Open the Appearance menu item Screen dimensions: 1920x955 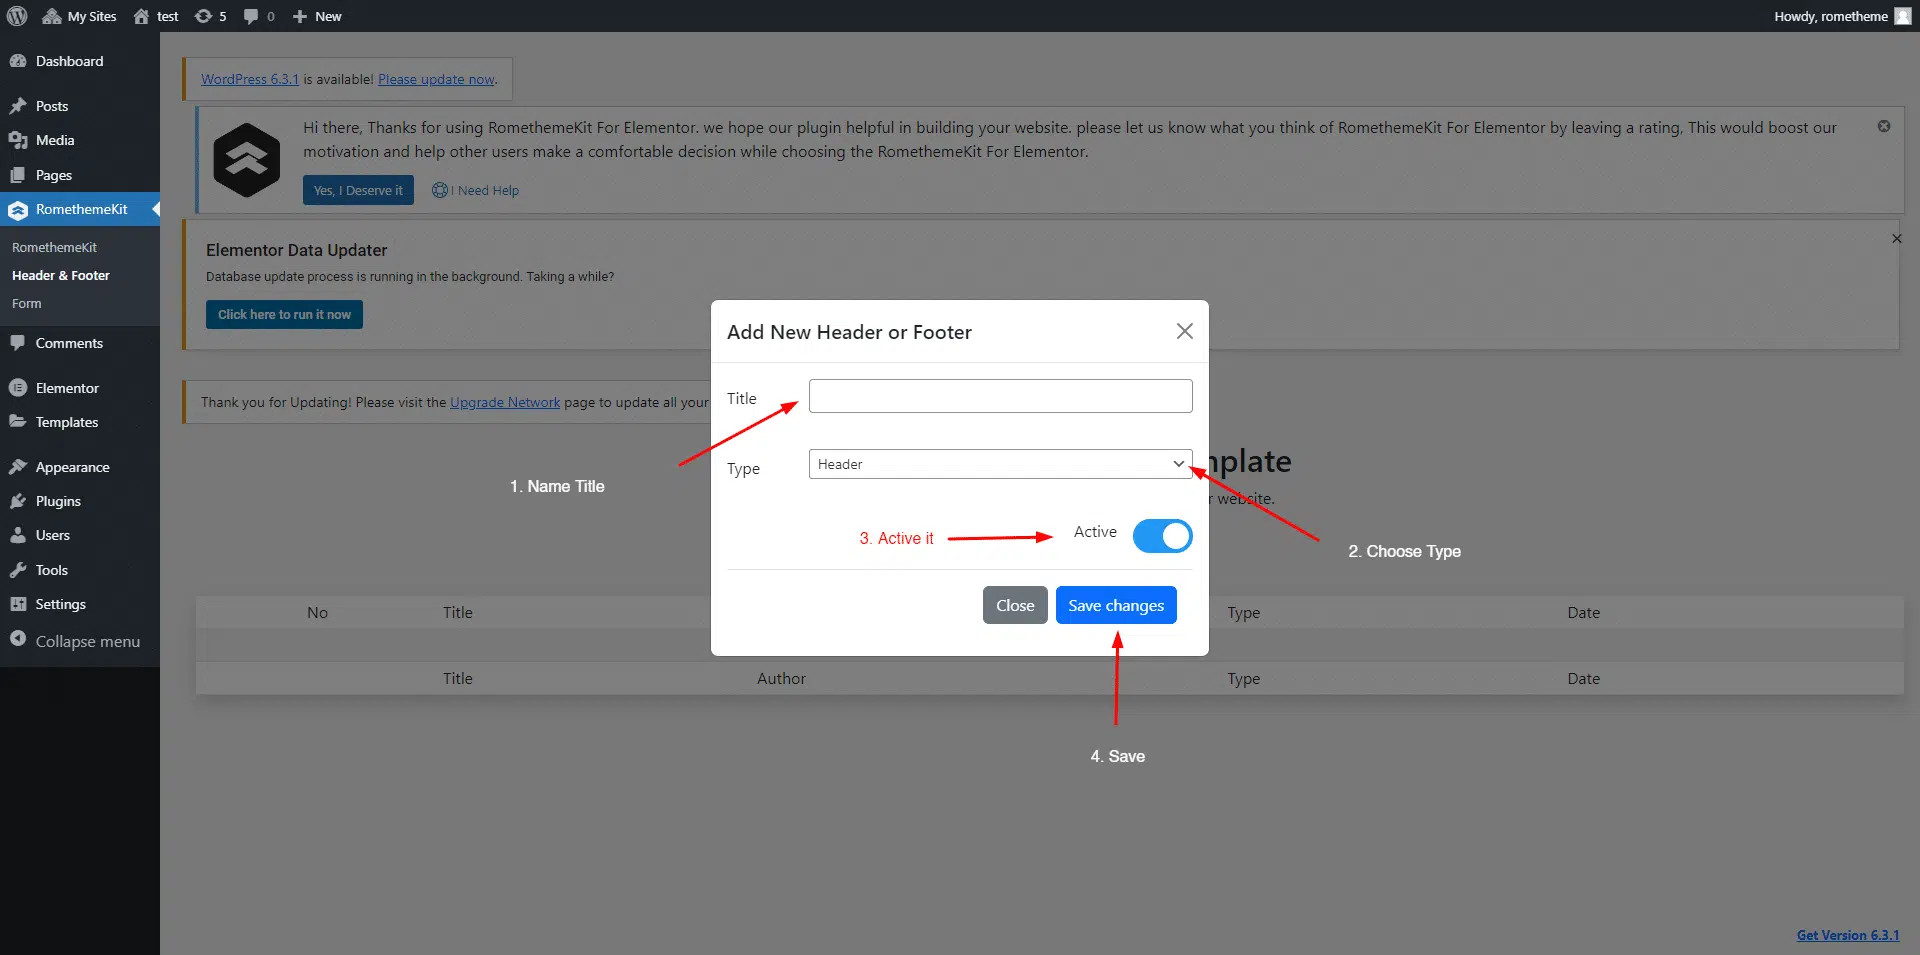73,467
